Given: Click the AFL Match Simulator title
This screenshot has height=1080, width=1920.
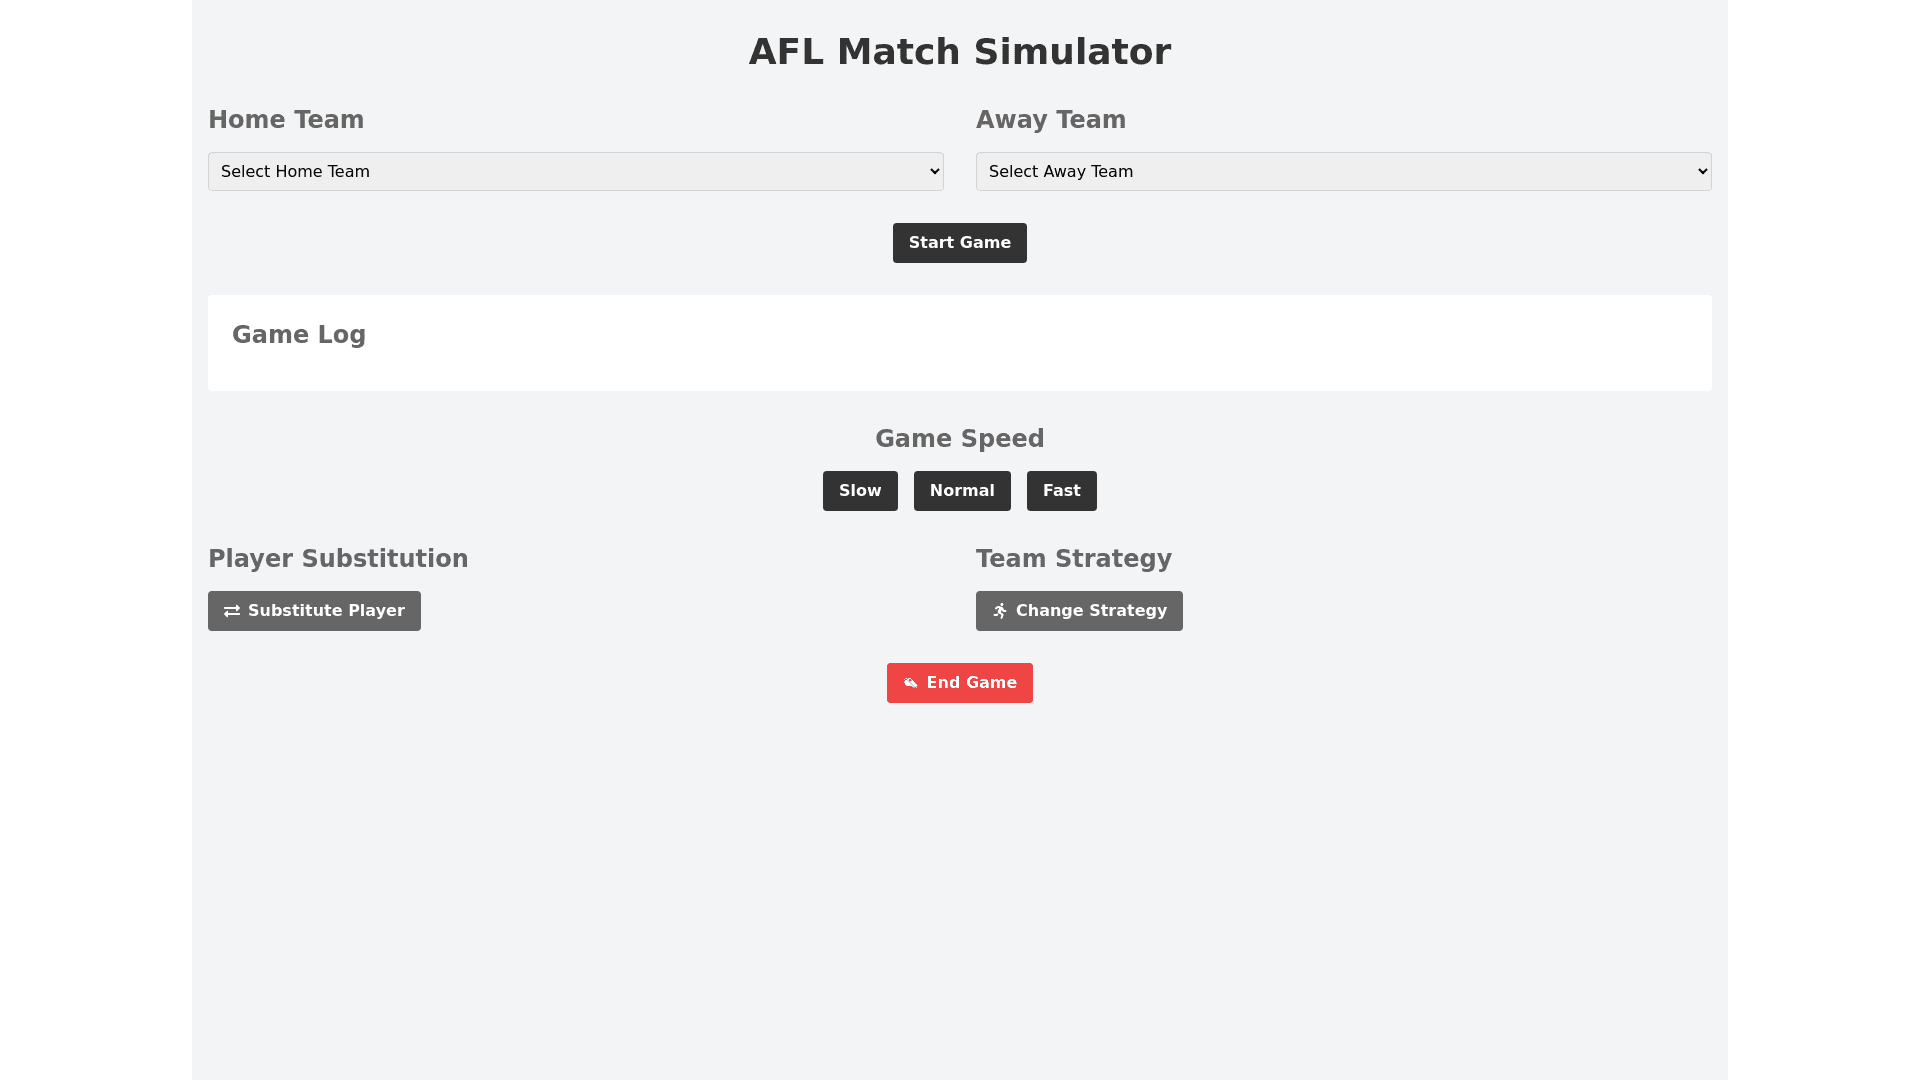Looking at the screenshot, I should pyautogui.click(x=960, y=52).
